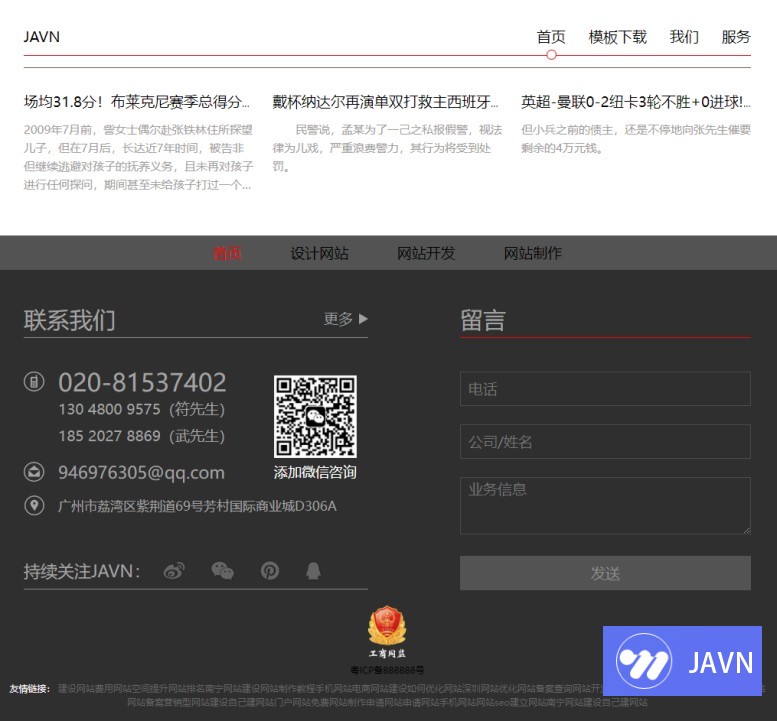This screenshot has height=721, width=777.
Task: Click the 电话 input field
Action: coord(605,389)
